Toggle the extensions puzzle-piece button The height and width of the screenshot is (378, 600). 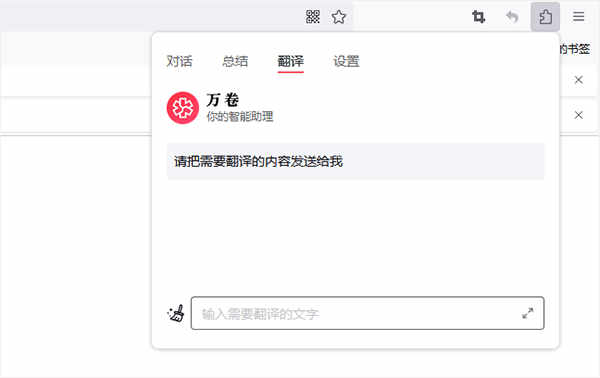(x=545, y=17)
